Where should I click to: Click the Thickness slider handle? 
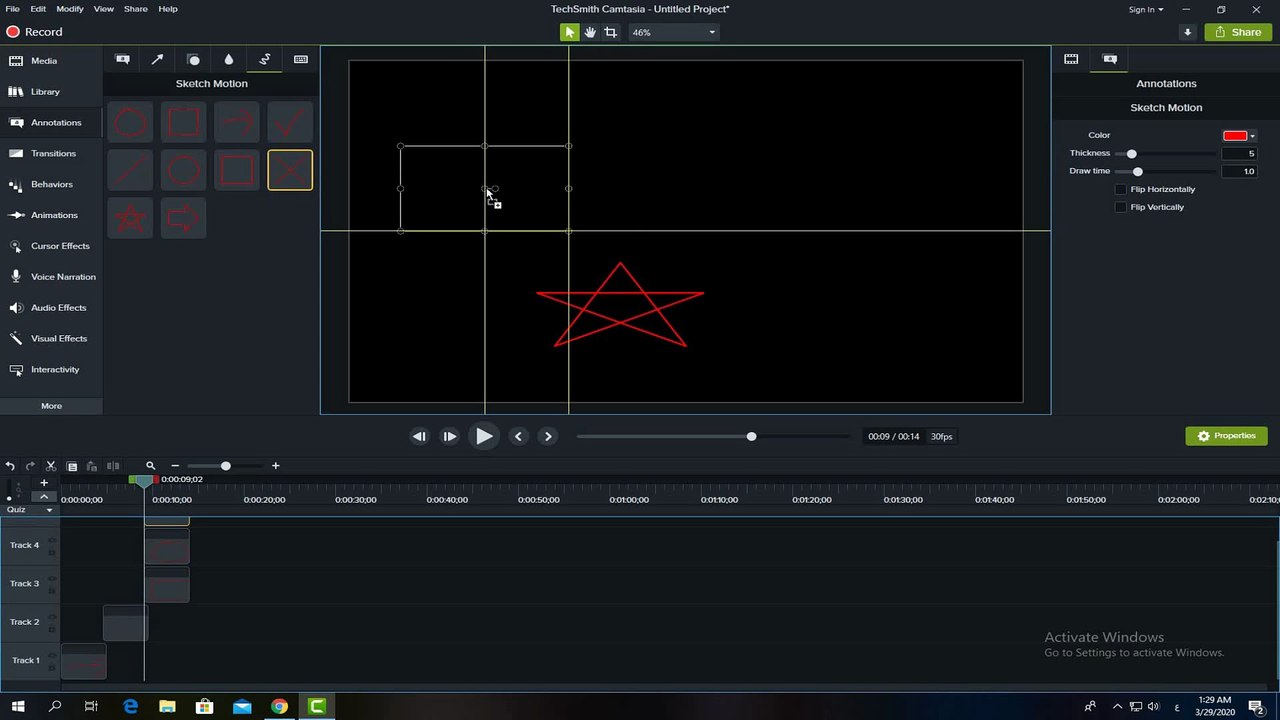click(1132, 154)
